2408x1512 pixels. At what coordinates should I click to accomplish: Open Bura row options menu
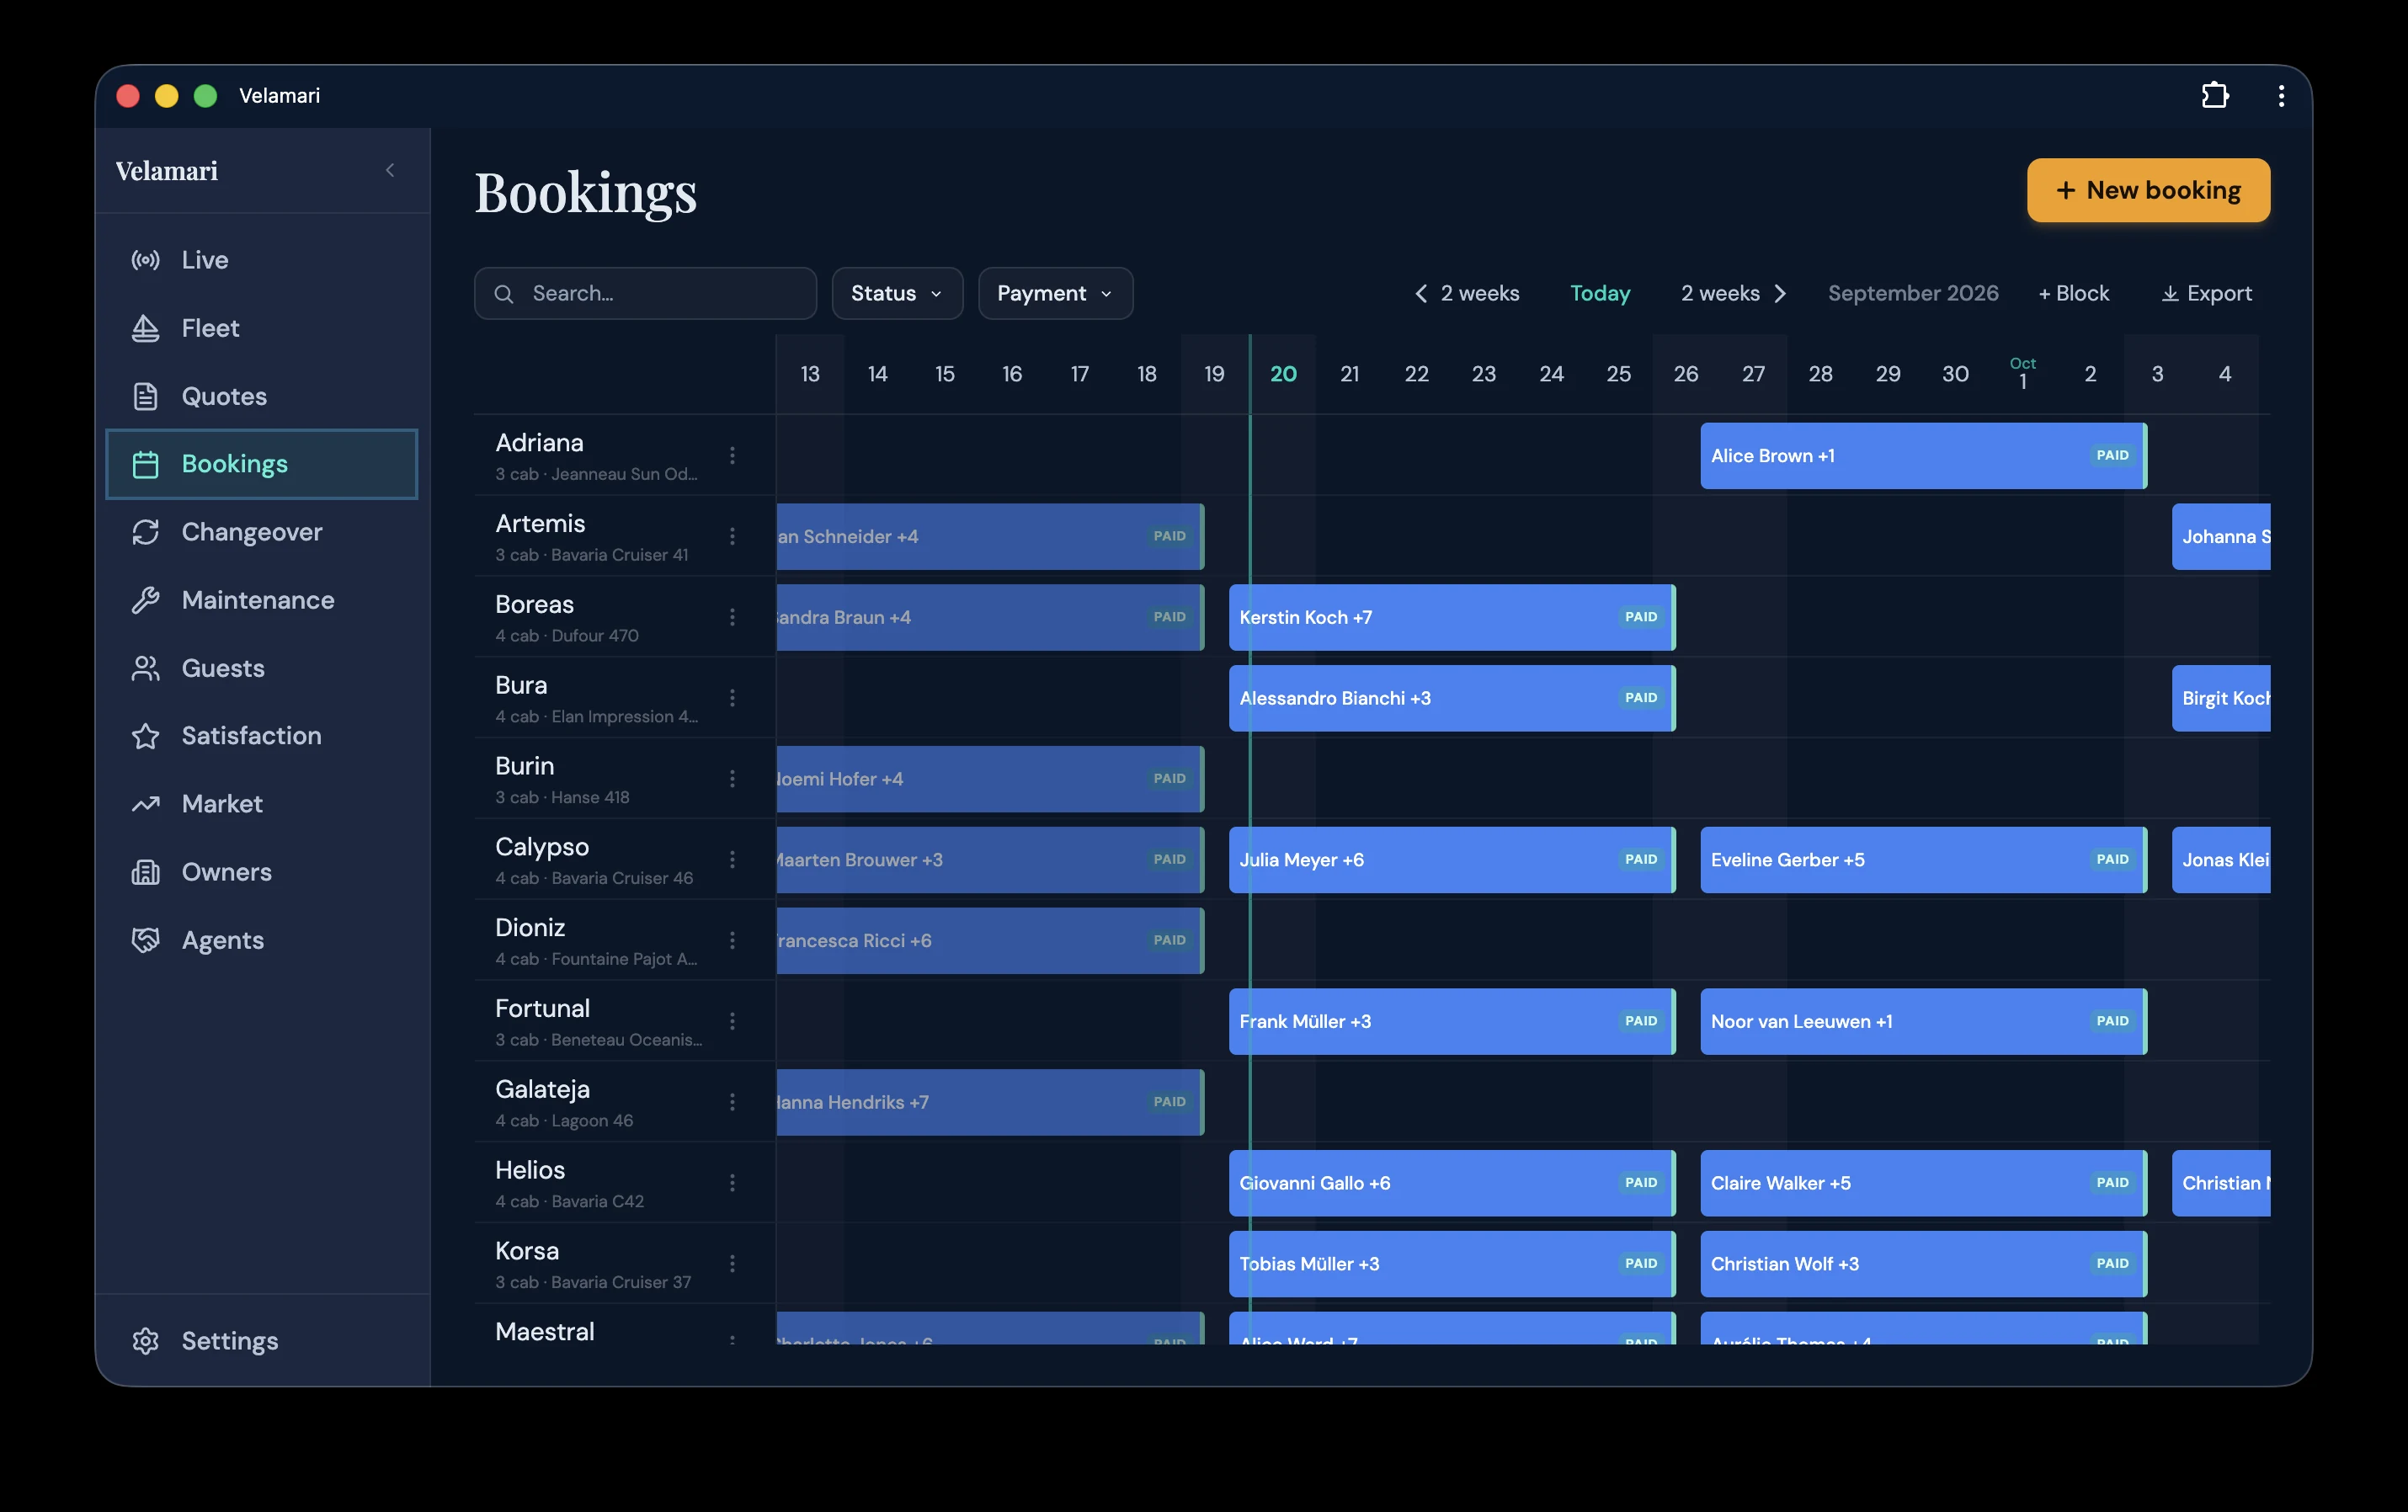[732, 698]
